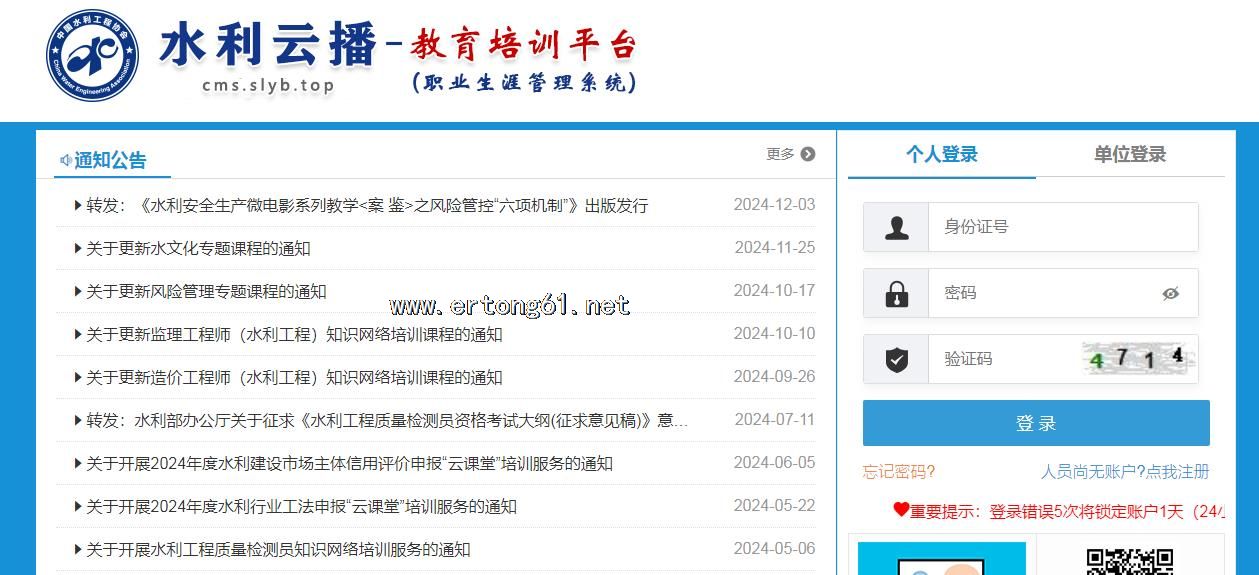Image resolution: width=1259 pixels, height=575 pixels.
Task: Click the user icon beside ID number field
Action: click(x=897, y=228)
